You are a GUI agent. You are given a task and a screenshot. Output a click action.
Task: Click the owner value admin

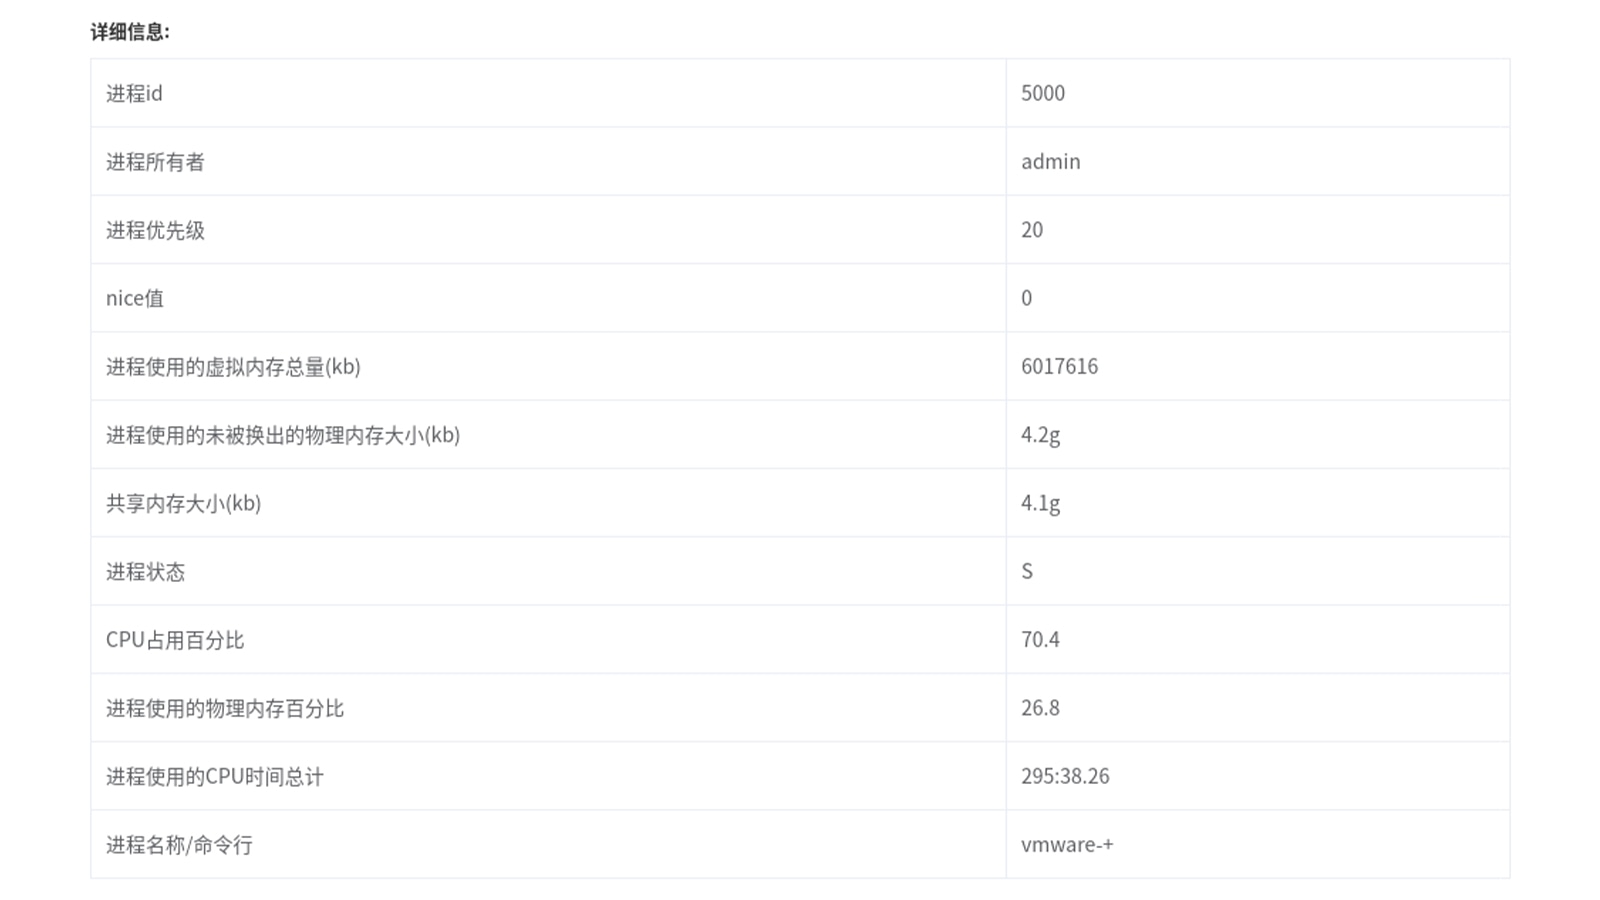pyautogui.click(x=1050, y=161)
